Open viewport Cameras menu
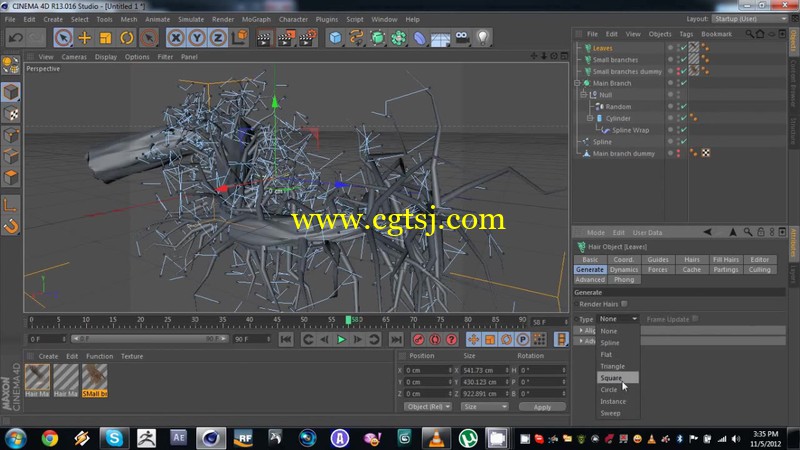The image size is (800, 450). coord(74,57)
